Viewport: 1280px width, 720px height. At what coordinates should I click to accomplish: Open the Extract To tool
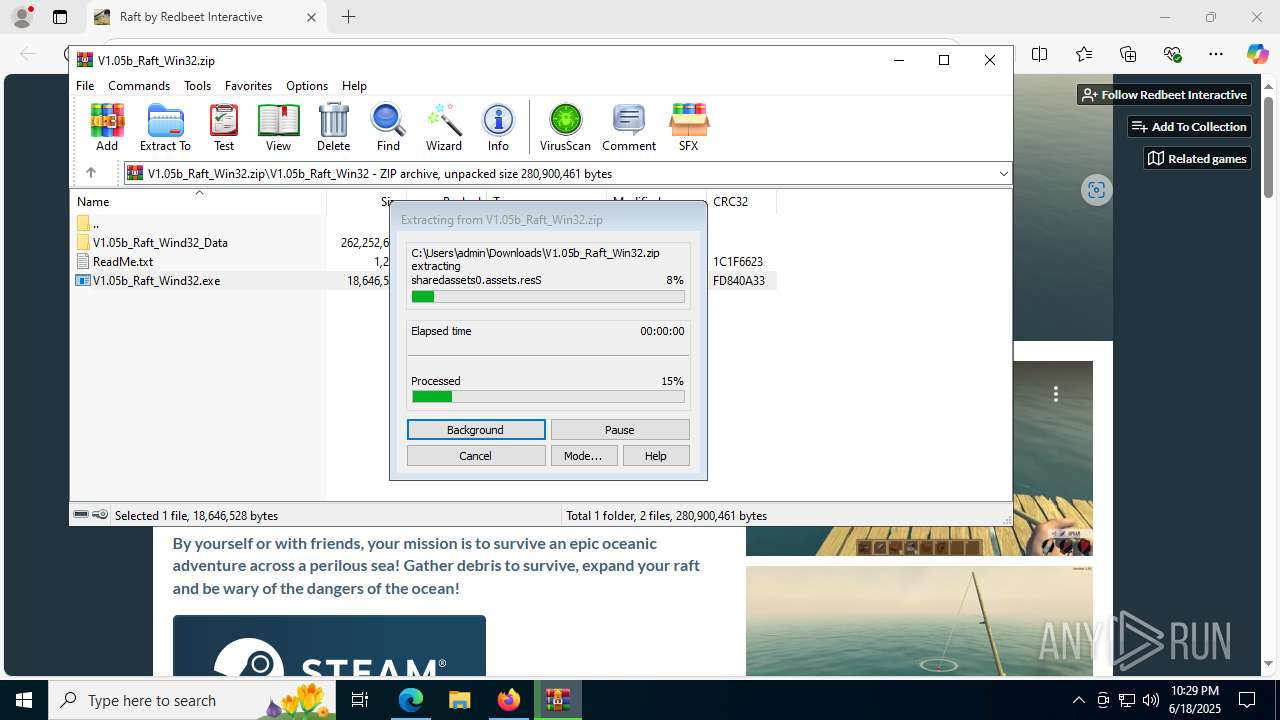(x=165, y=127)
